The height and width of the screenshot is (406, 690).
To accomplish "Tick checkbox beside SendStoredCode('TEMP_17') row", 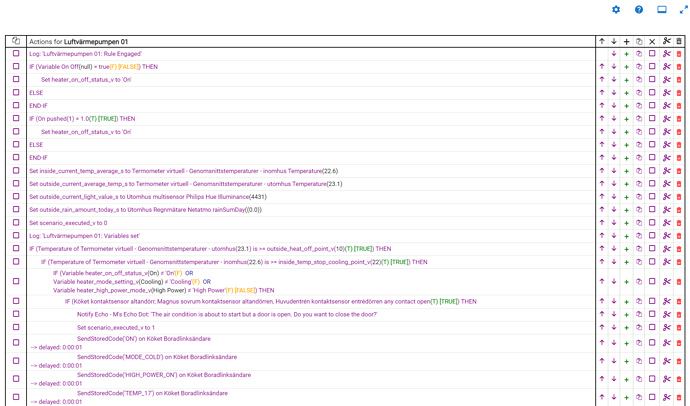I will pos(16,397).
